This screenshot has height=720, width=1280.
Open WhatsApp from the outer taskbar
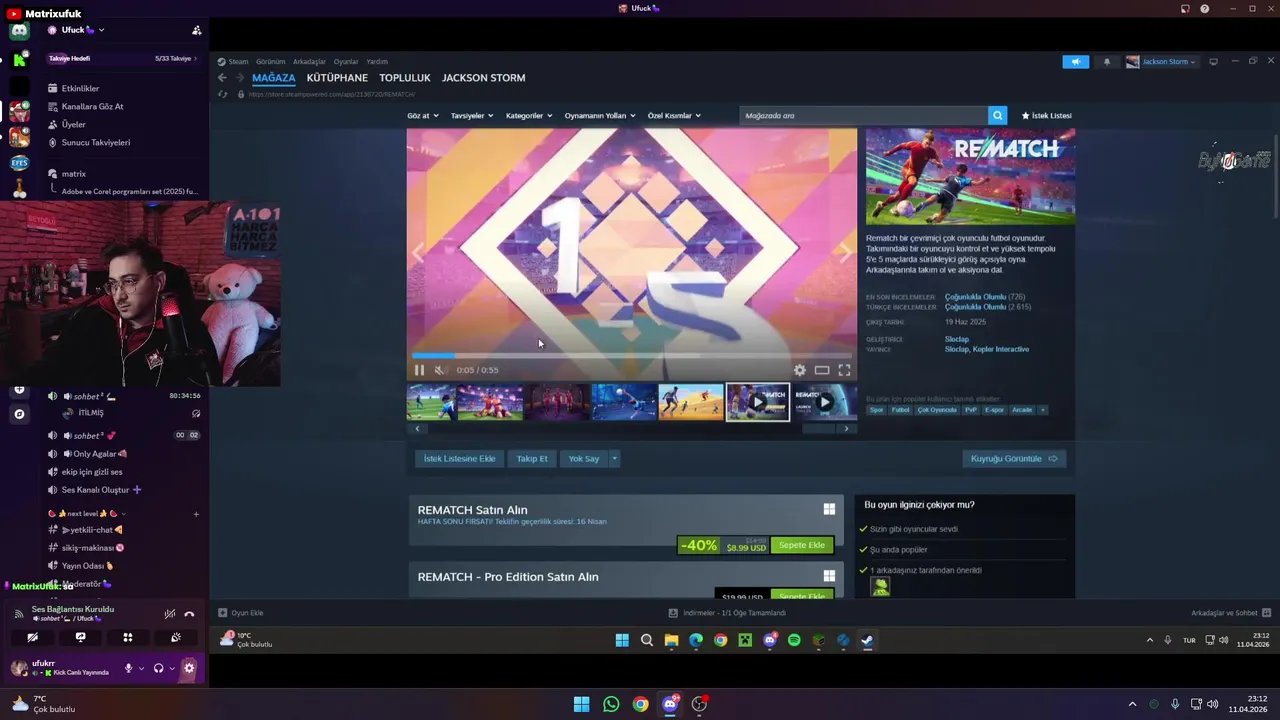611,704
